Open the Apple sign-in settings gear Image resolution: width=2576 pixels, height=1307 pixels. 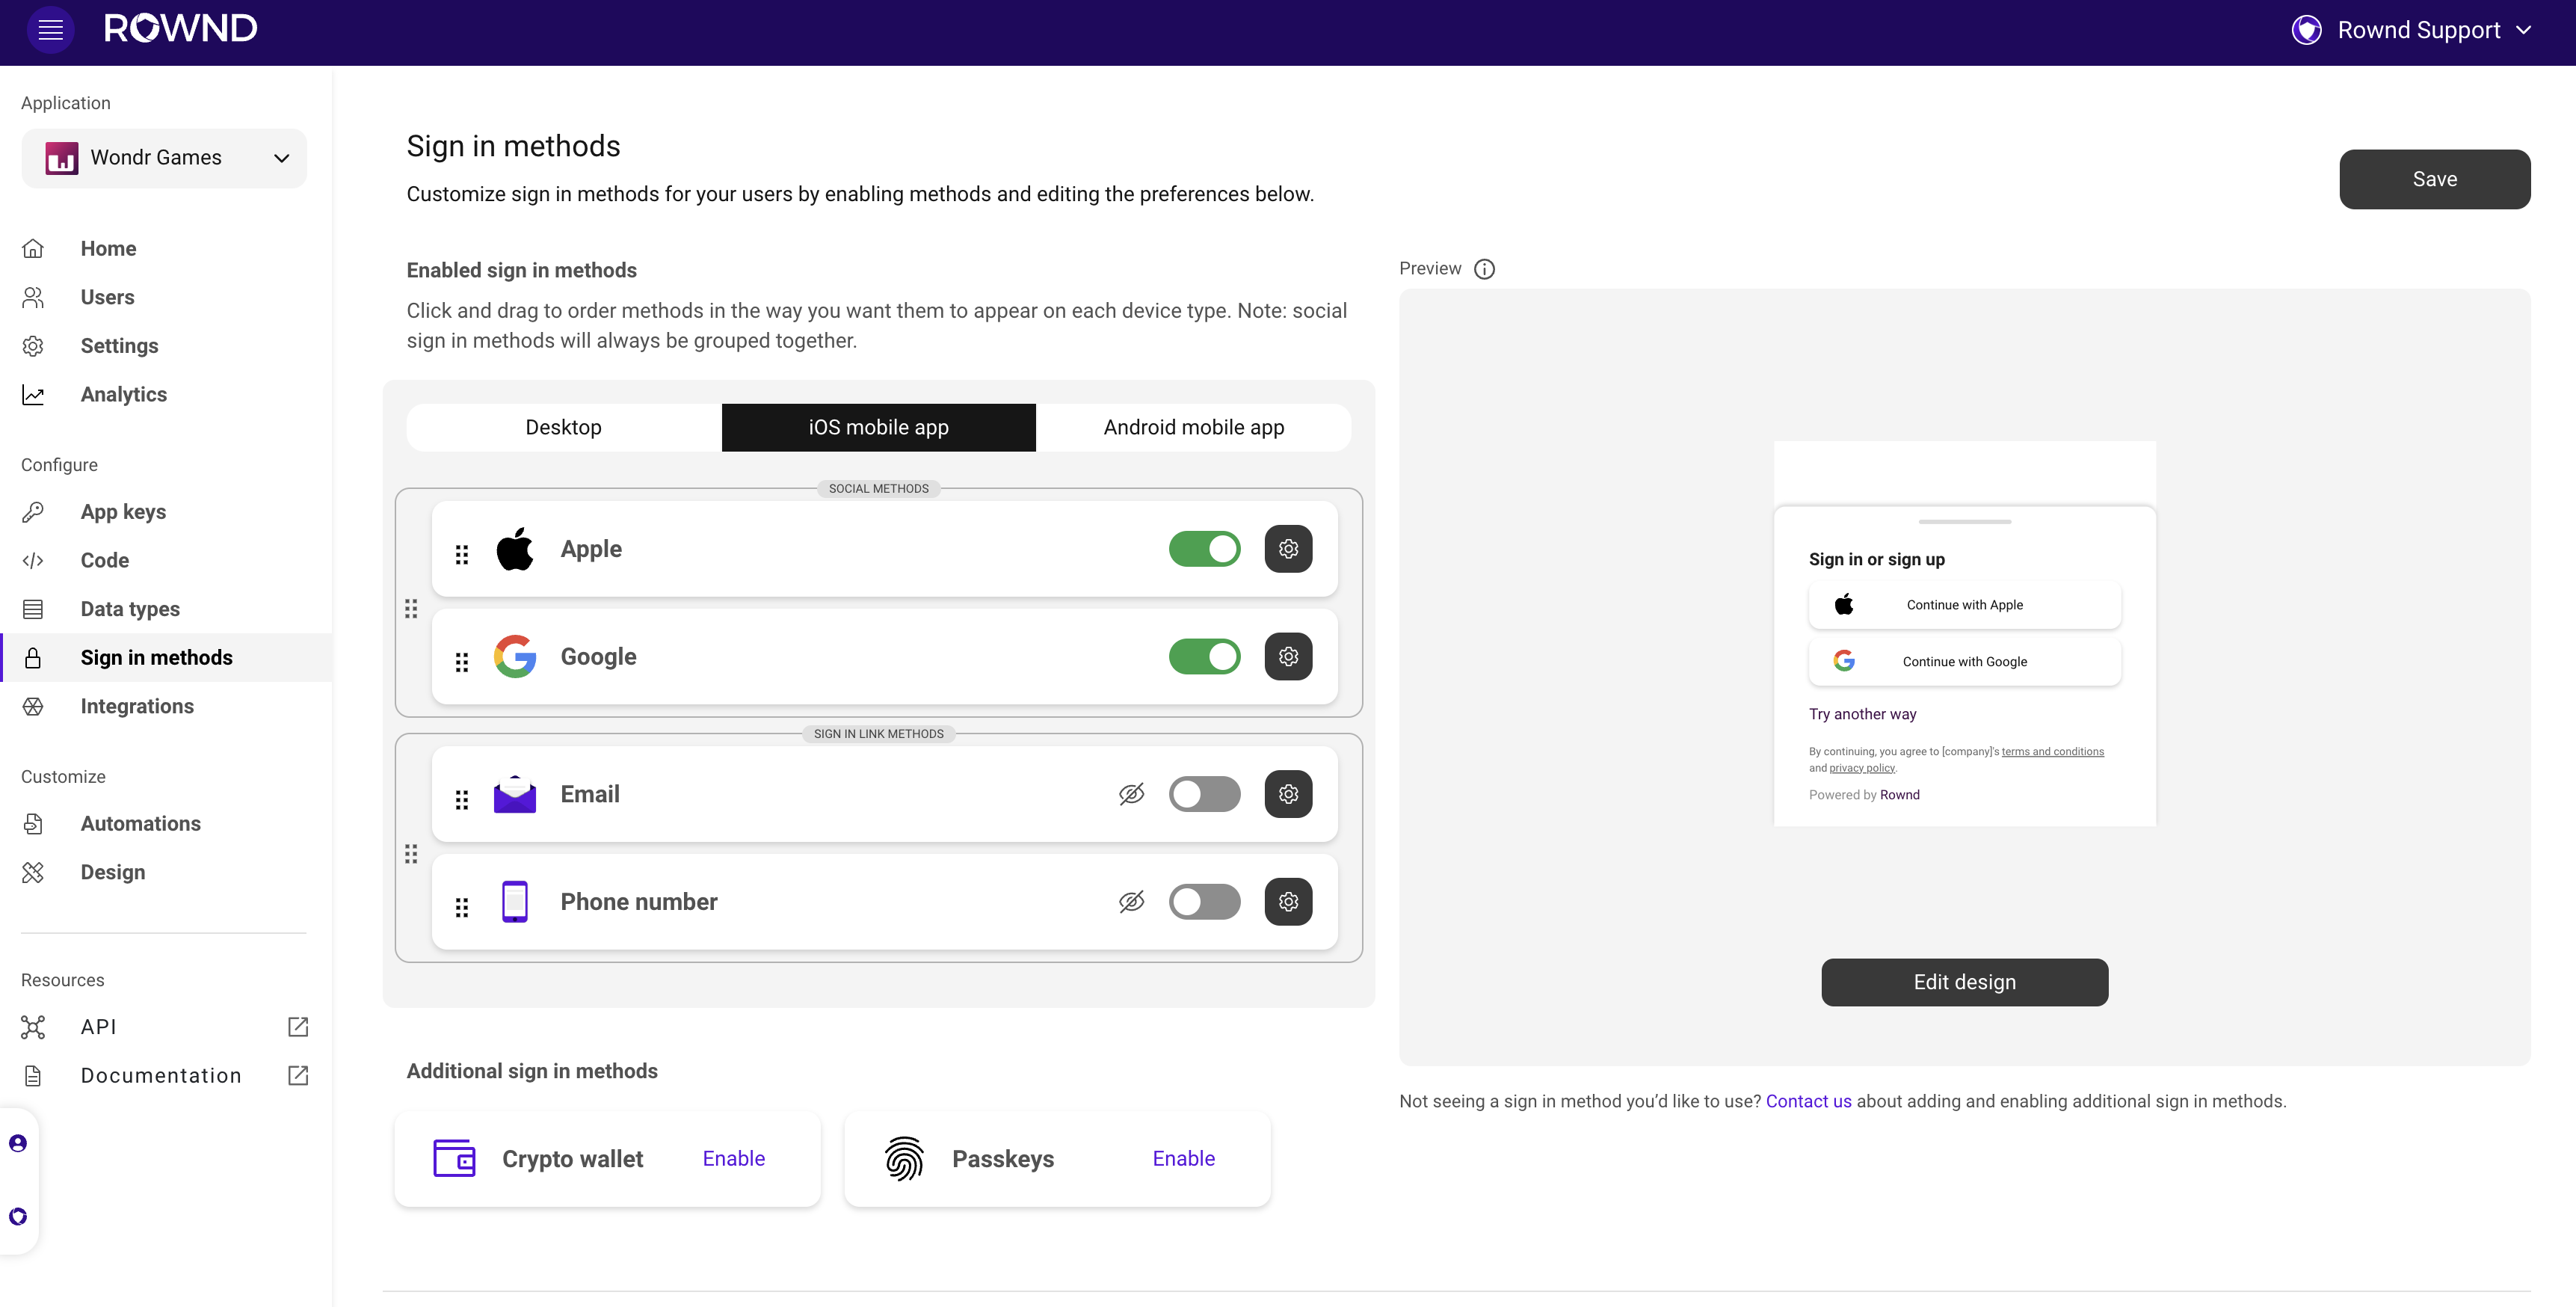click(x=1288, y=548)
